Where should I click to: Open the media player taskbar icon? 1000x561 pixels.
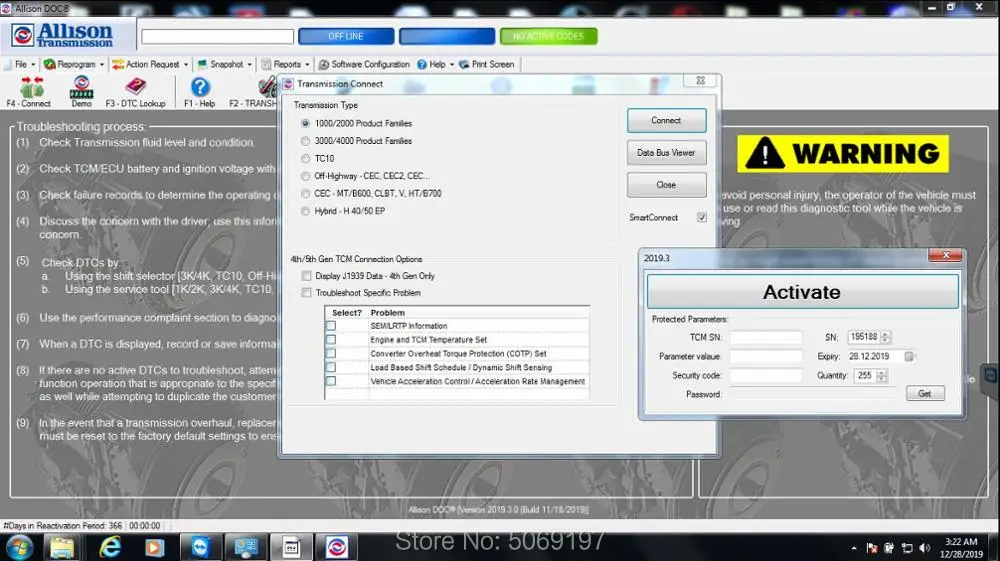coord(154,547)
